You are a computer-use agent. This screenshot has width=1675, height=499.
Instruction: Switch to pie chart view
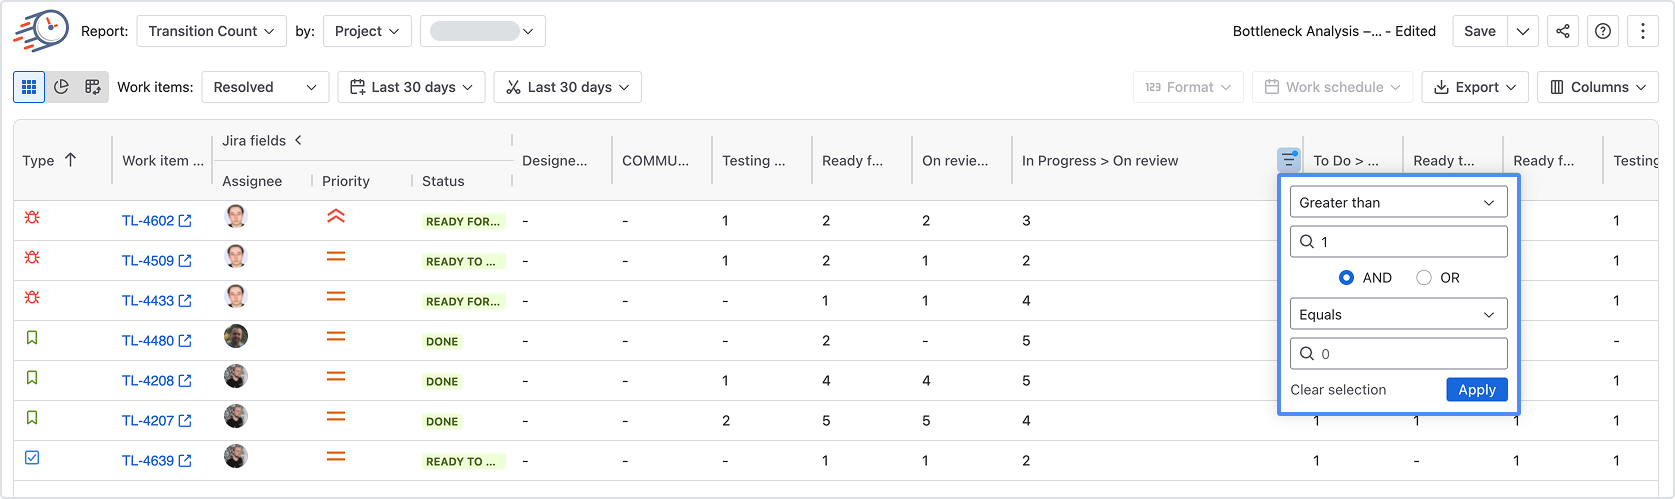click(x=61, y=87)
